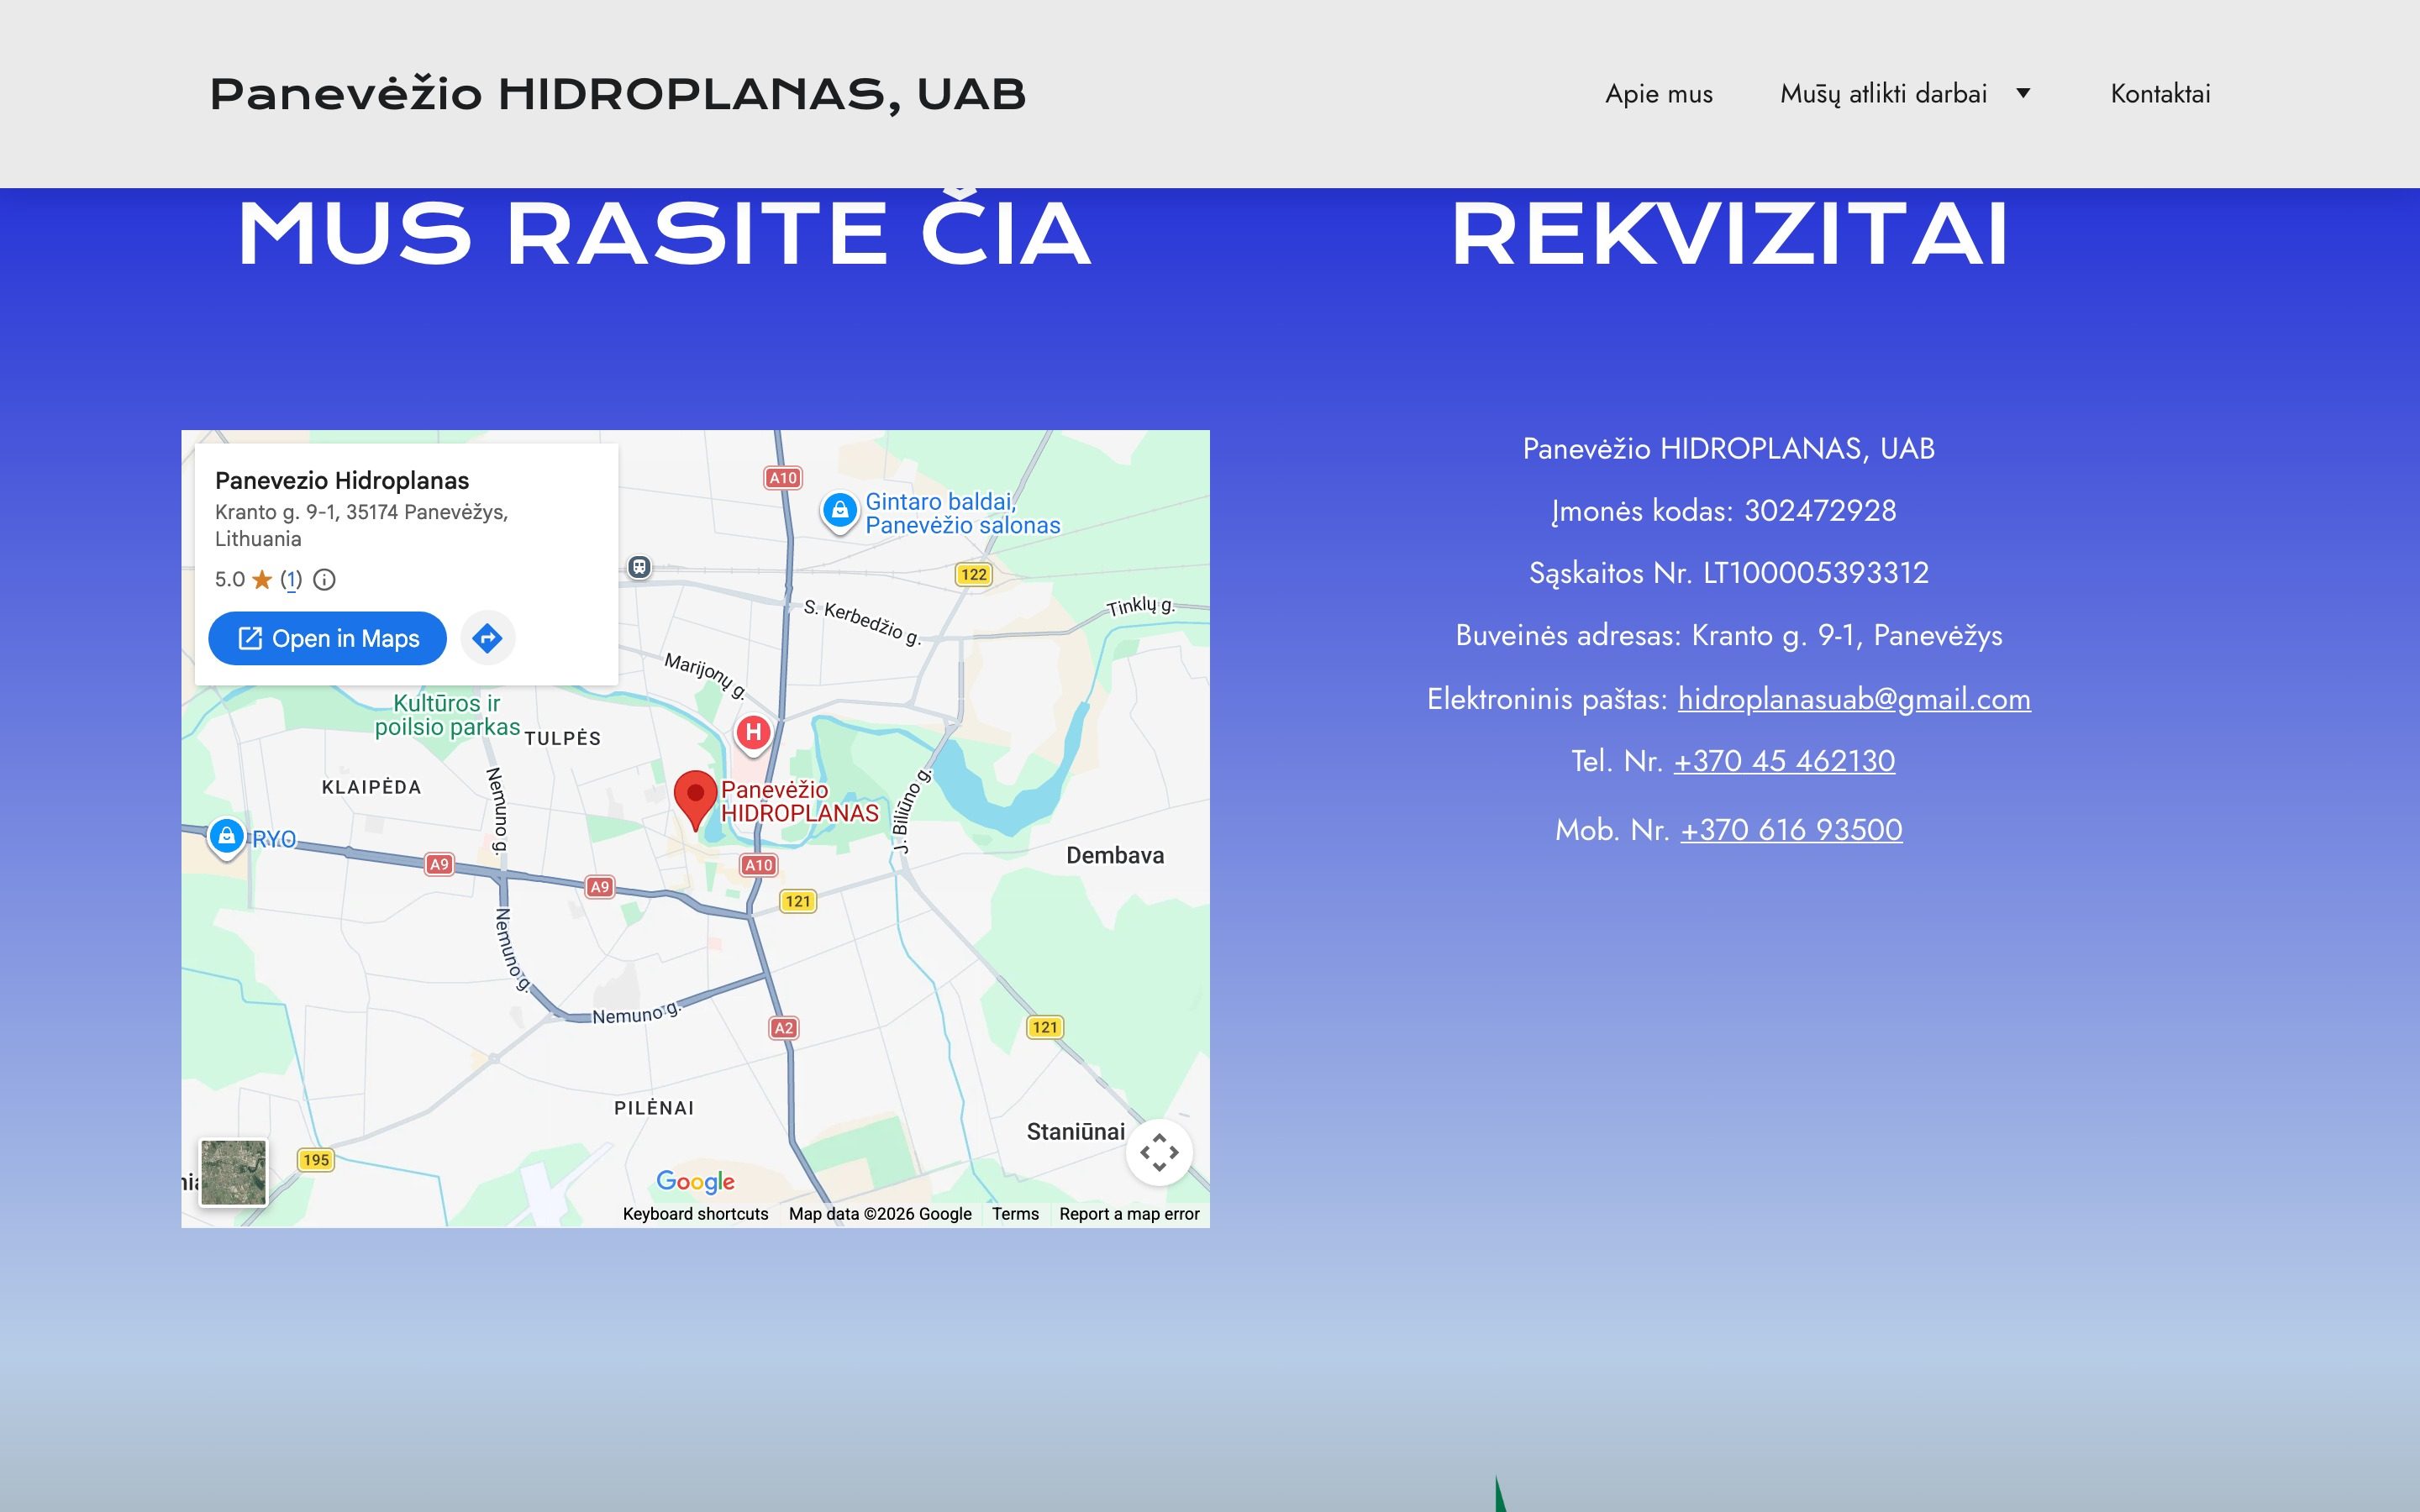Viewport: 2420px width, 1512px height.
Task: Click the directions arrow icon in map card
Action: coord(487,638)
